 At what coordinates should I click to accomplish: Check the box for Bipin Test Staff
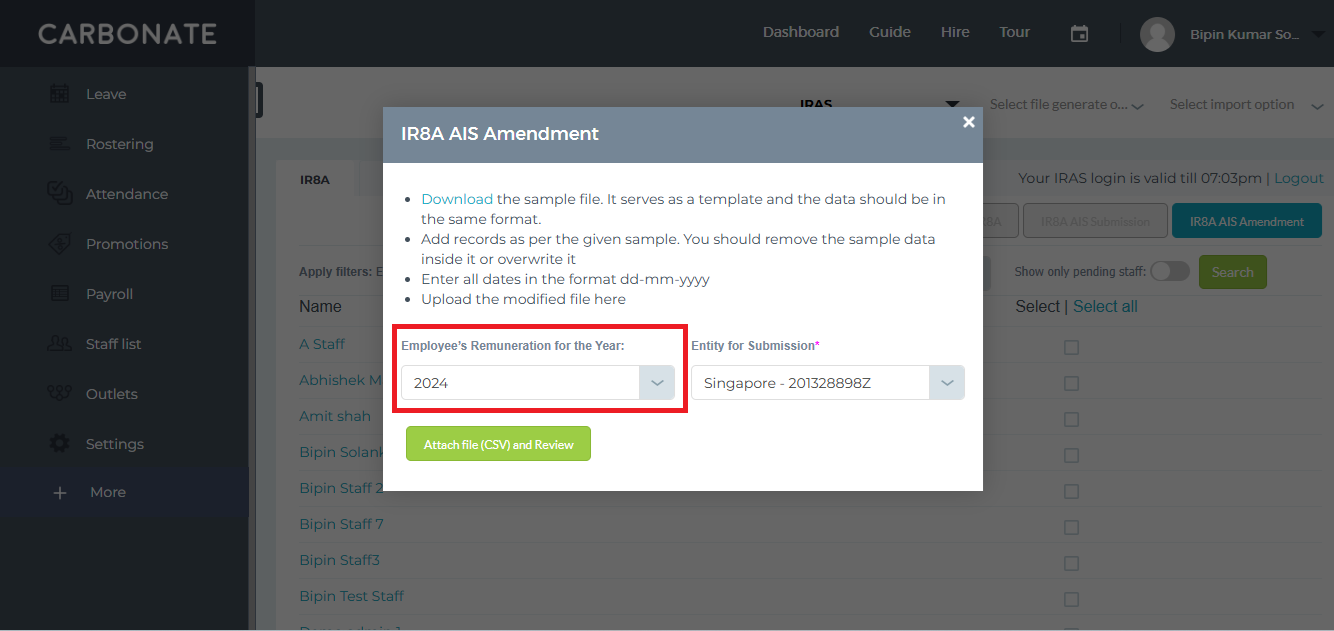pos(1071,599)
